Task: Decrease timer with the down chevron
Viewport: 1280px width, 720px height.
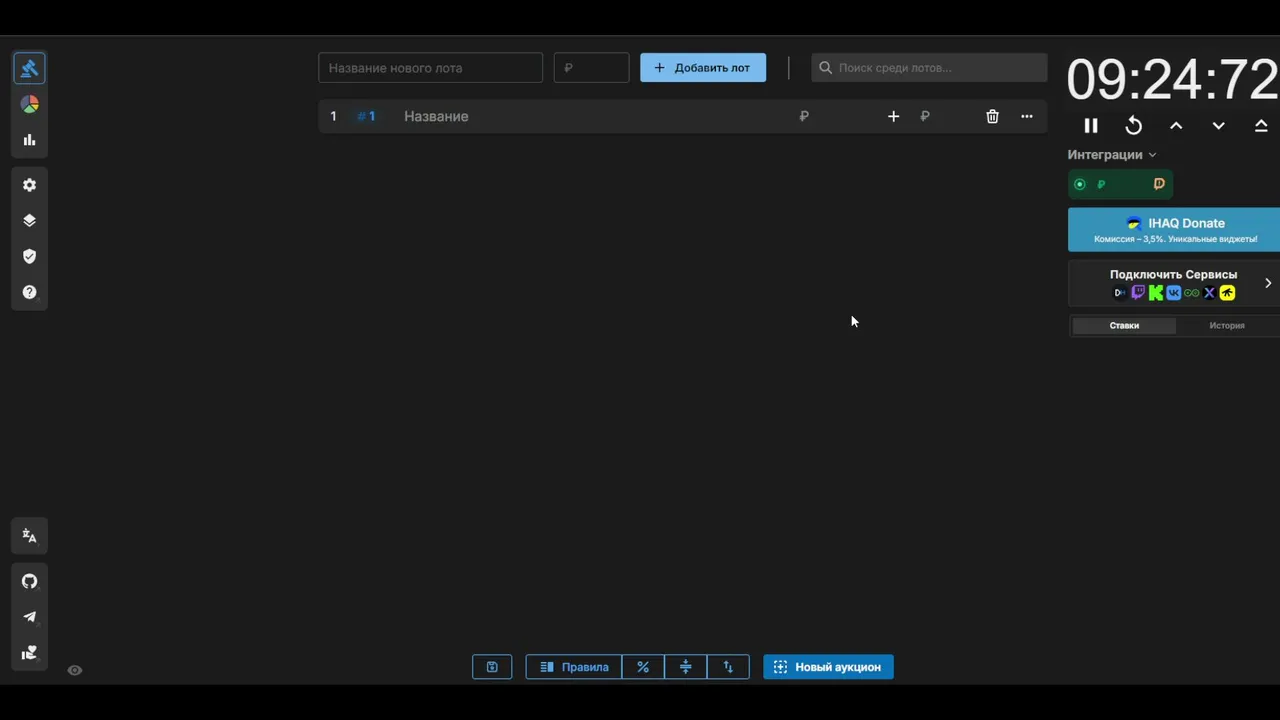Action: (1218, 126)
